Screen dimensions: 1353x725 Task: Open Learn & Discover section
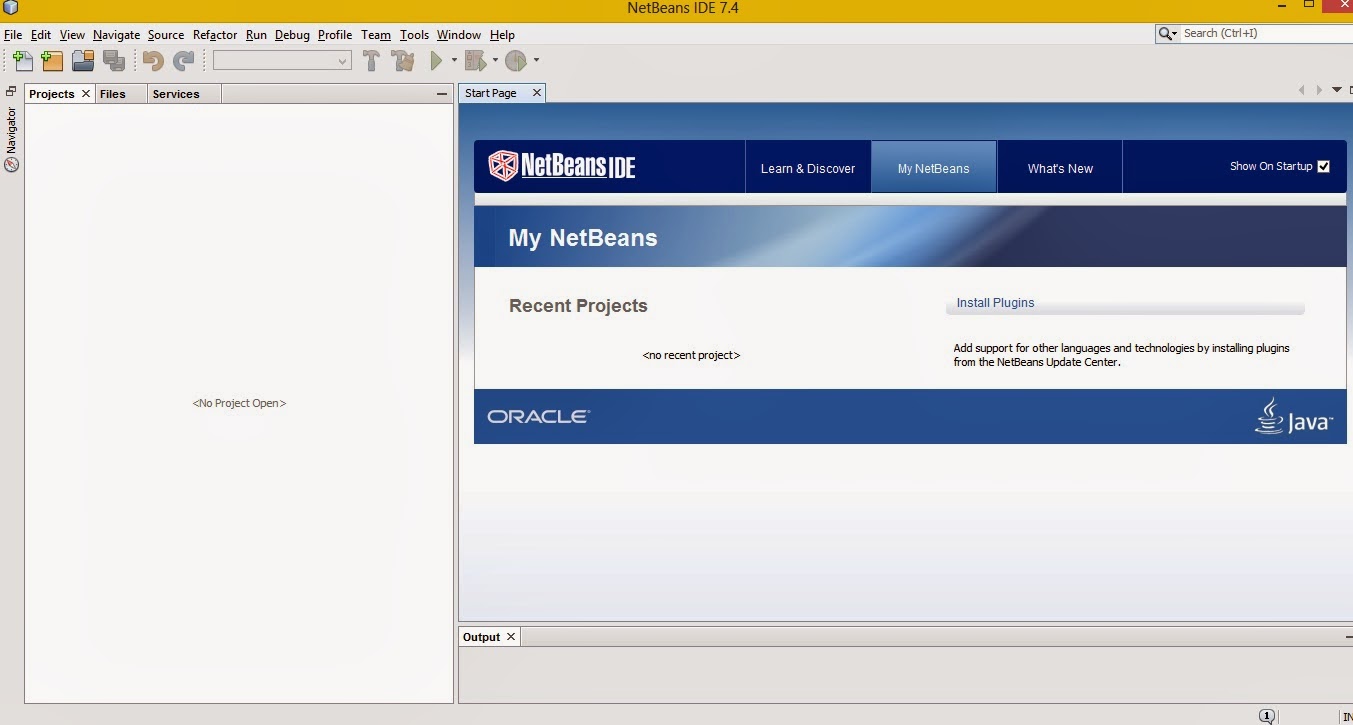tap(808, 167)
